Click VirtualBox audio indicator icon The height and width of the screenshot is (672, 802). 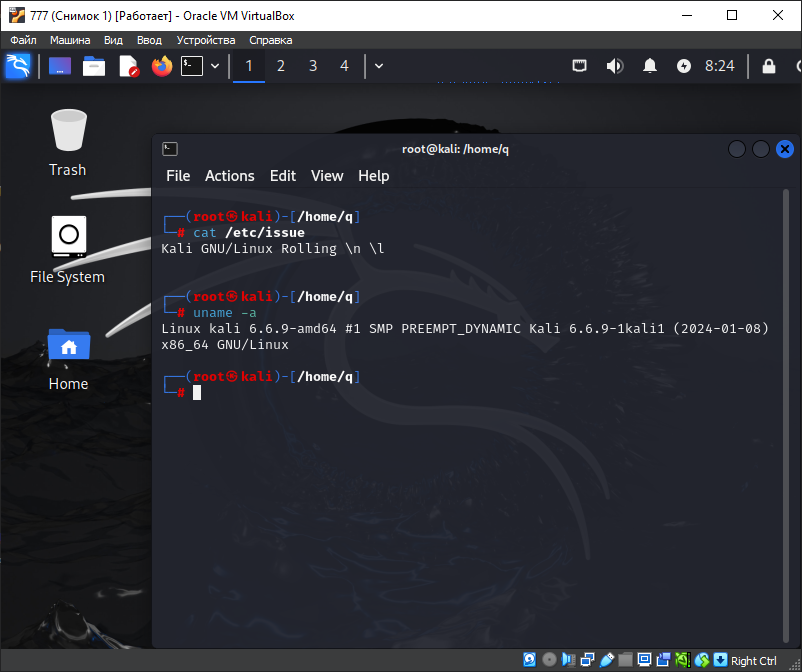568,660
